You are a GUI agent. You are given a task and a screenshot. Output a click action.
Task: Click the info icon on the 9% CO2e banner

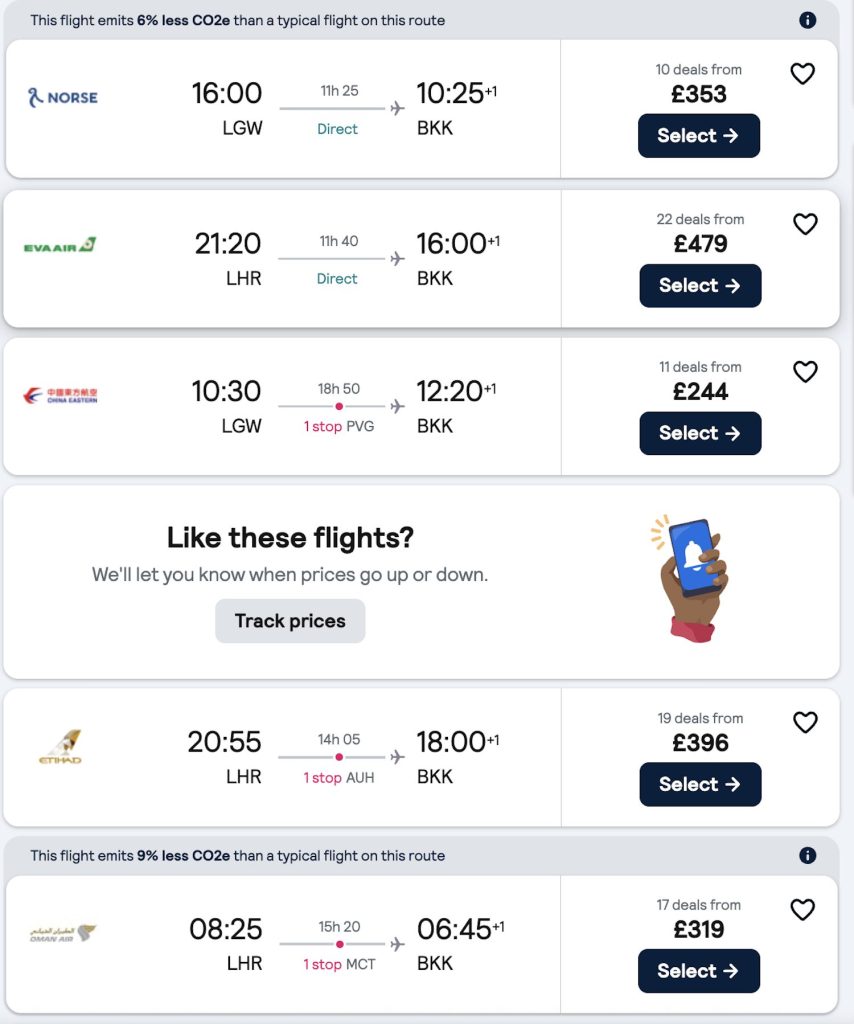[808, 855]
